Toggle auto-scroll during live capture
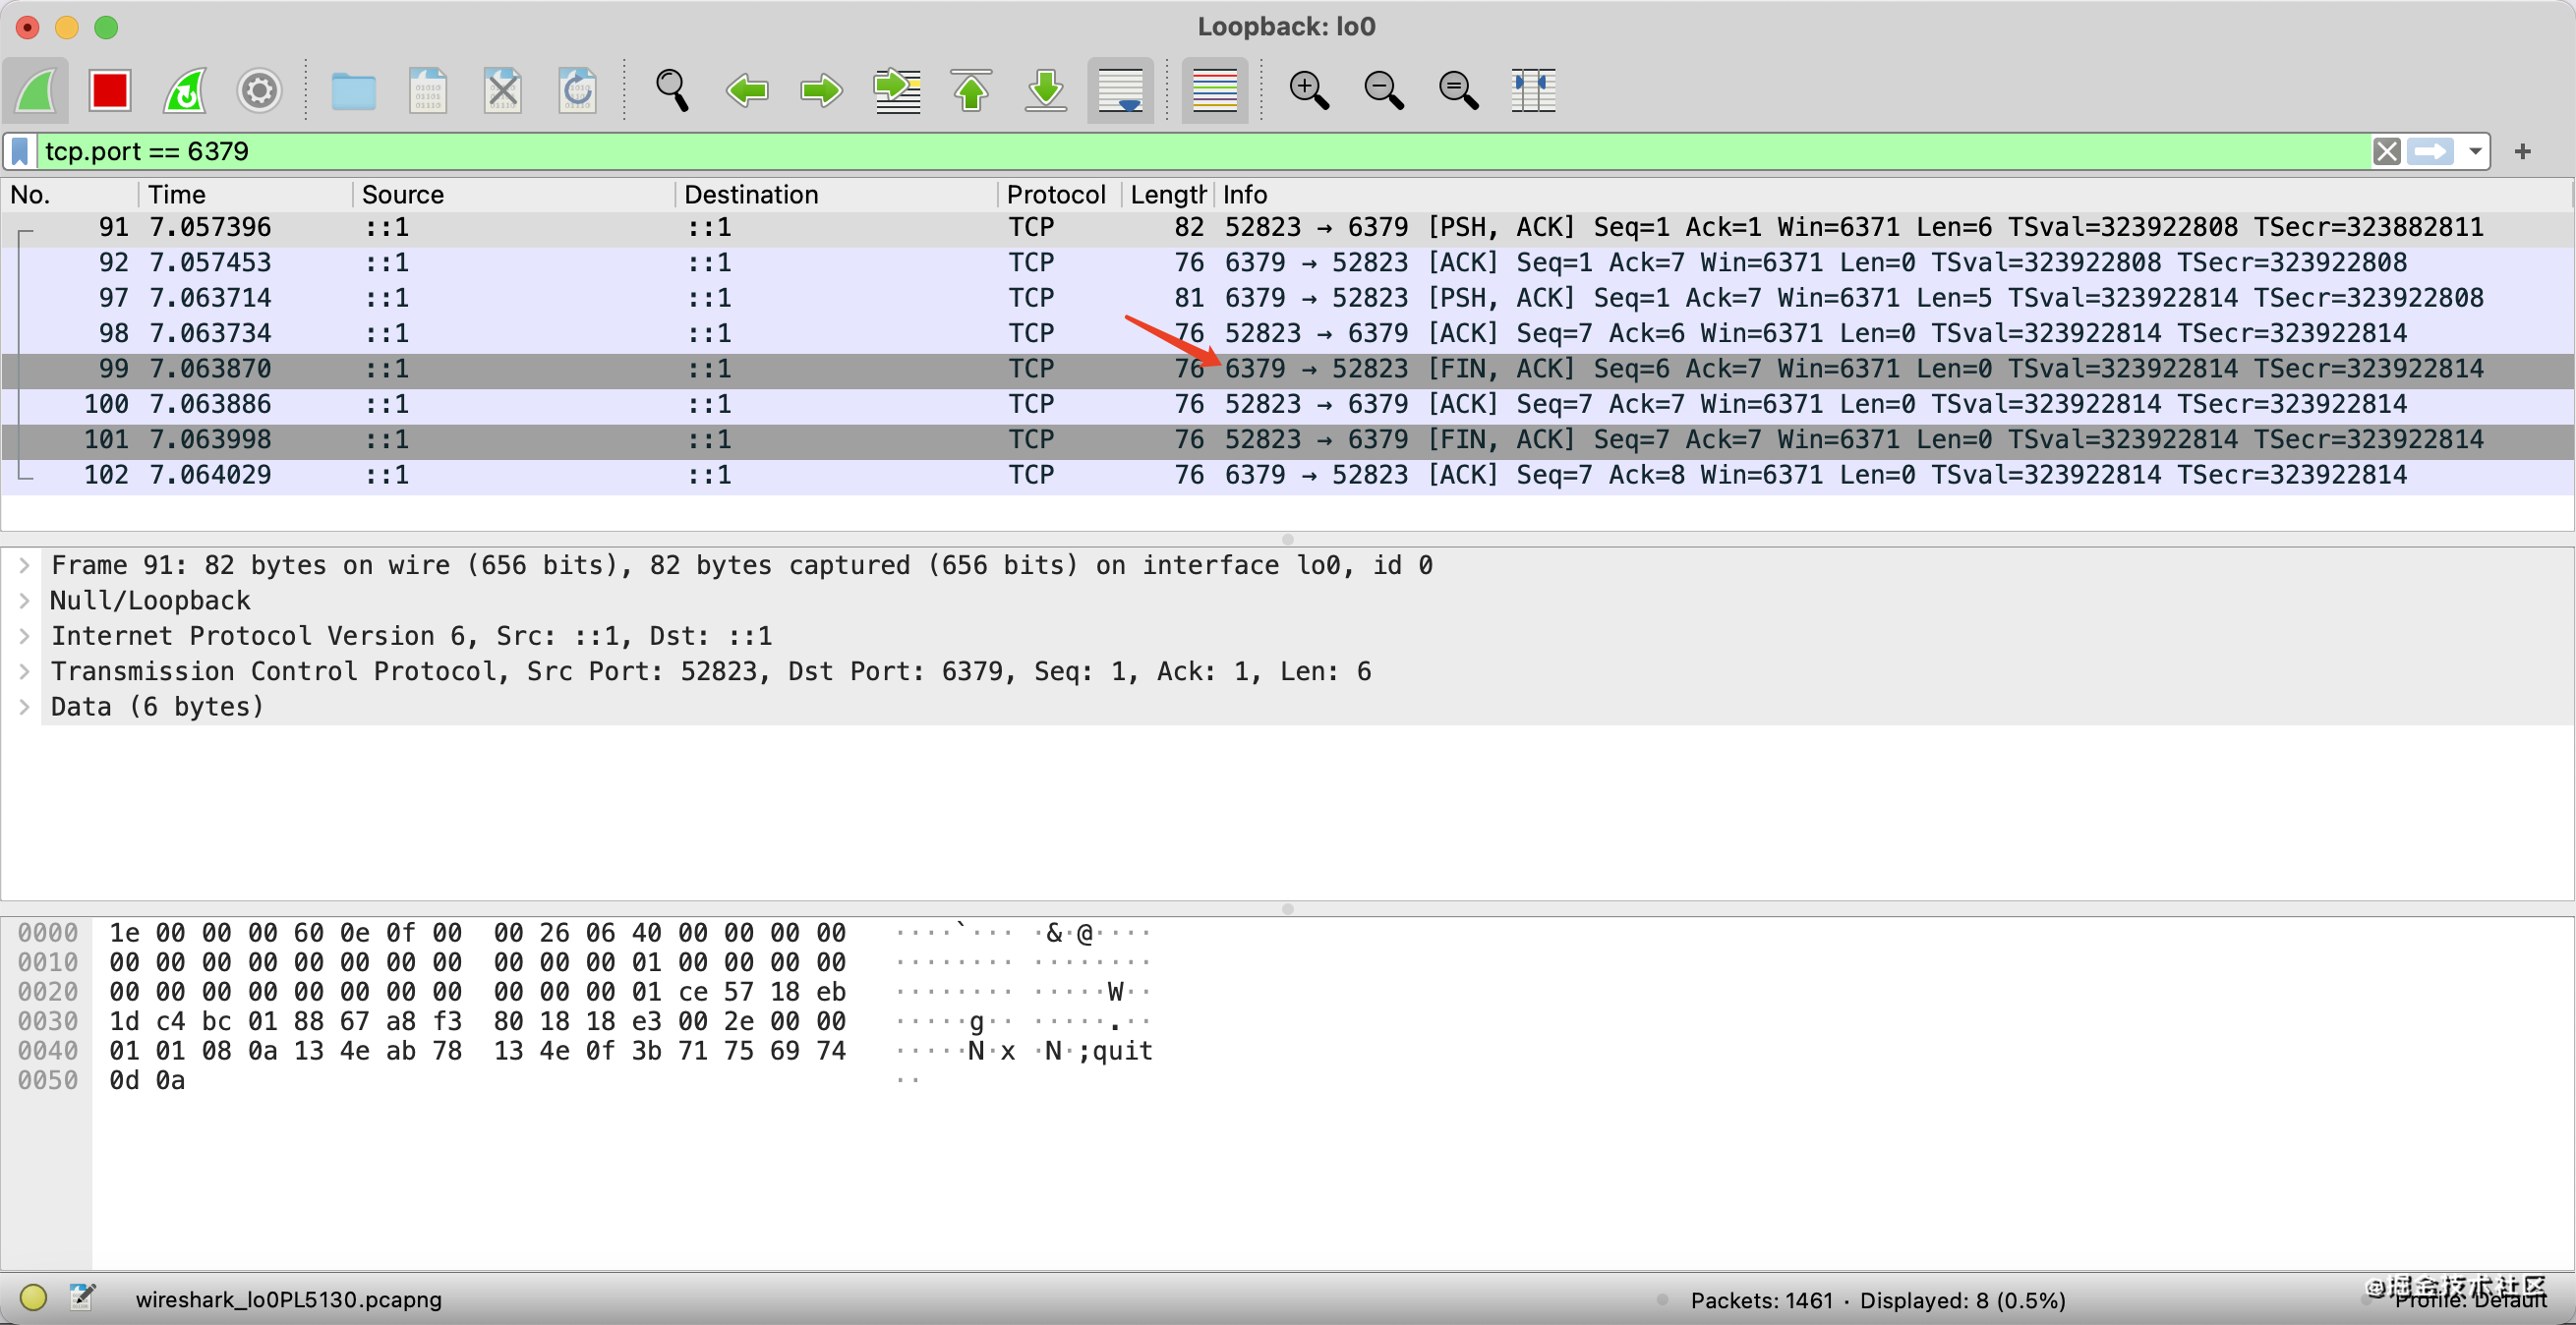The width and height of the screenshot is (2576, 1325). (1120, 91)
